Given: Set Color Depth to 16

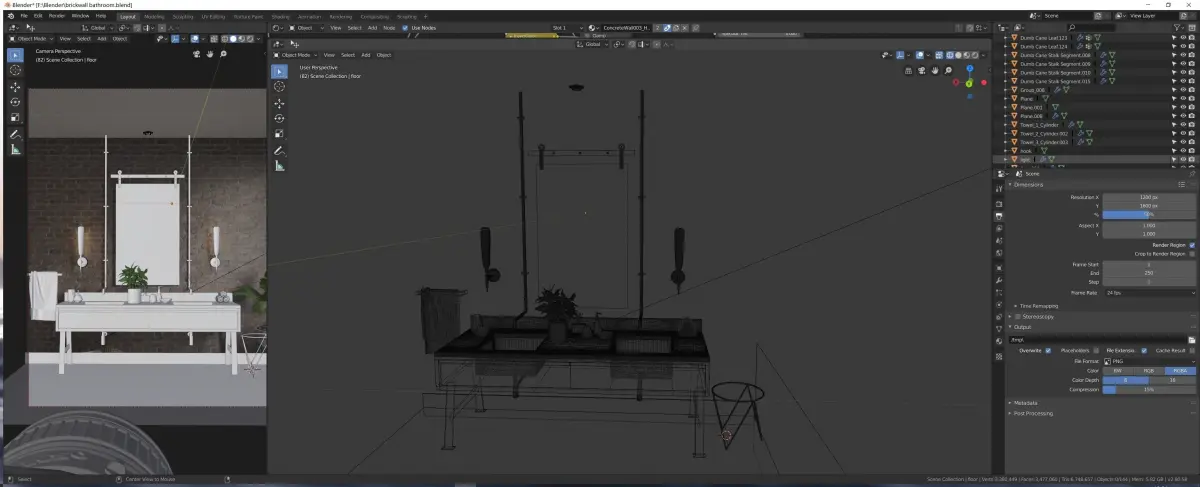Looking at the screenshot, I should click(x=1172, y=380).
